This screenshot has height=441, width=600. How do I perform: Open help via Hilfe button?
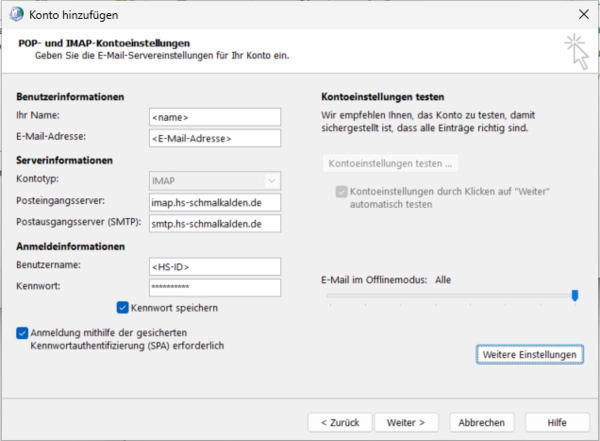click(557, 423)
